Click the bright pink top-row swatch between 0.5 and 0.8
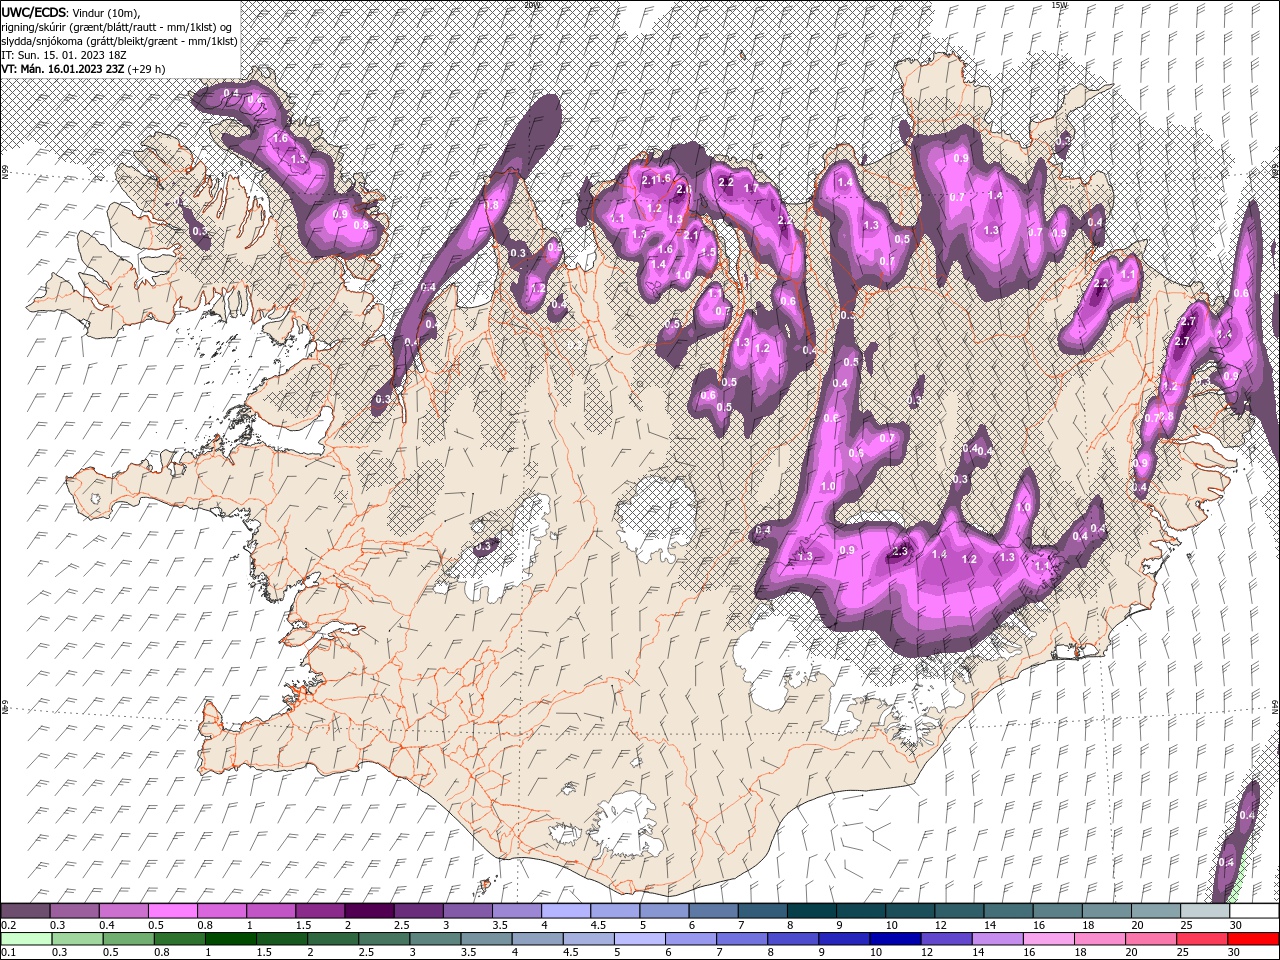Image resolution: width=1280 pixels, height=960 pixels. pyautogui.click(x=173, y=911)
